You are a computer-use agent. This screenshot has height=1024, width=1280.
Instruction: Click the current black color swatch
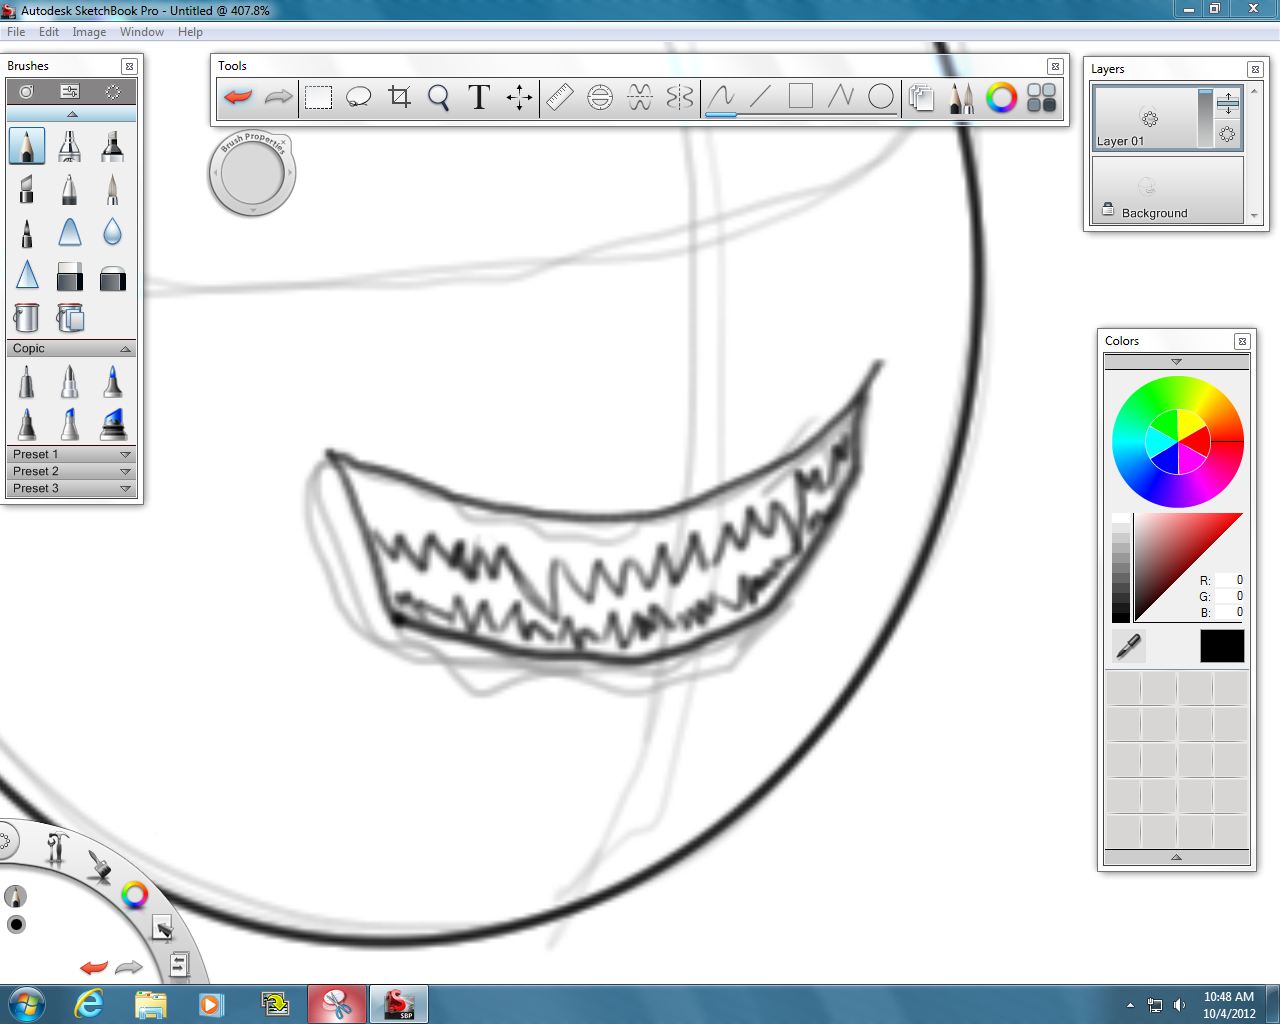[x=1222, y=646]
